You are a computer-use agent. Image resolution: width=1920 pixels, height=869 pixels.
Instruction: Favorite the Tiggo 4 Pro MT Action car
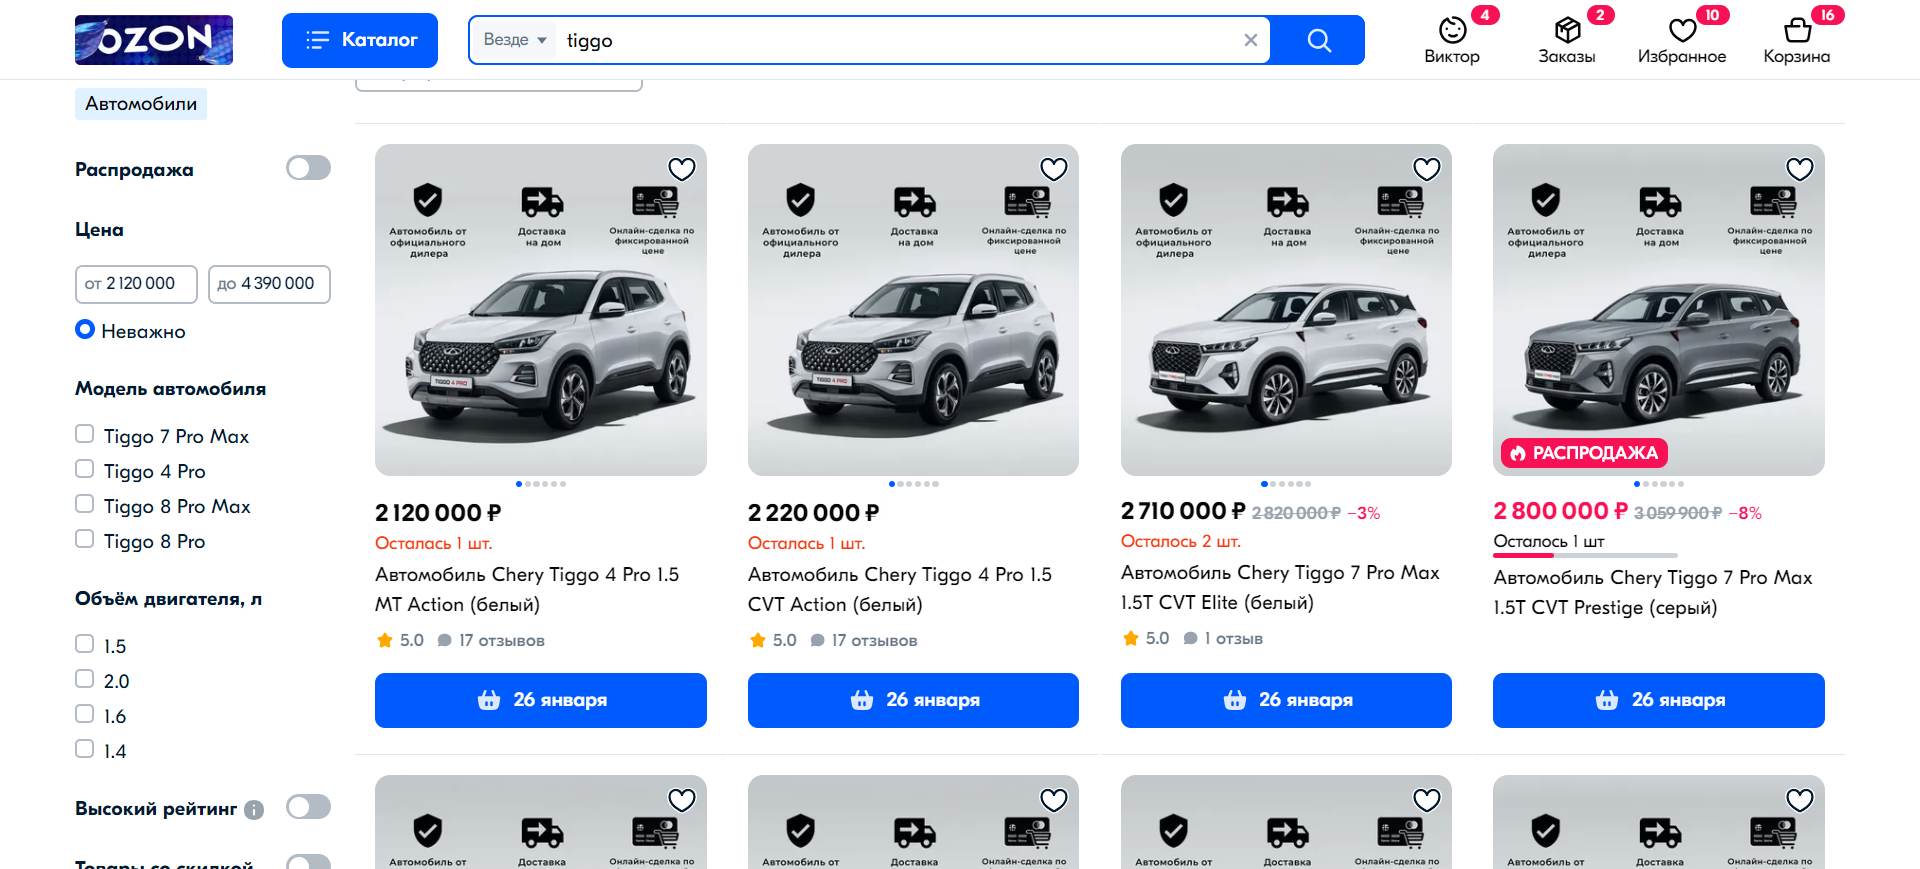(682, 169)
